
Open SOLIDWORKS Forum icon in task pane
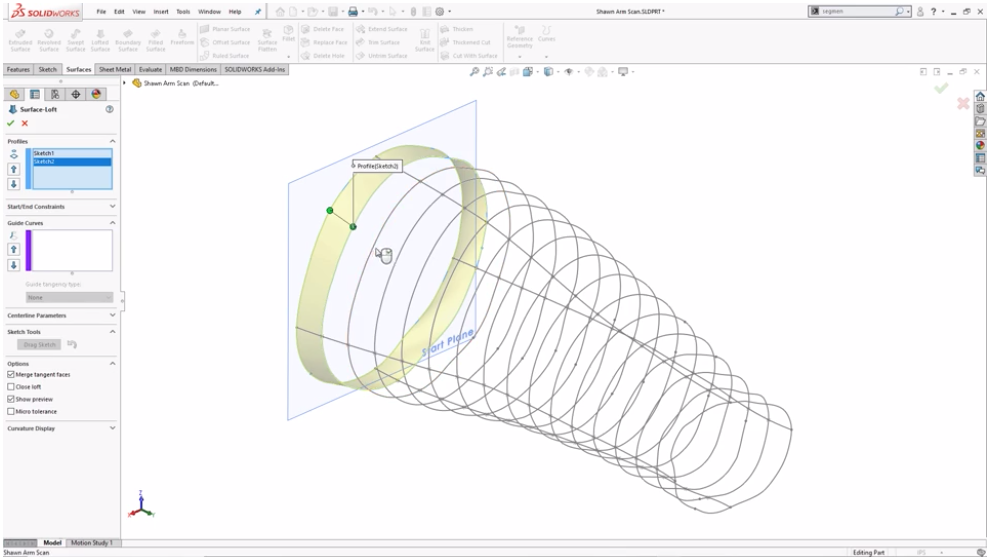point(980,170)
